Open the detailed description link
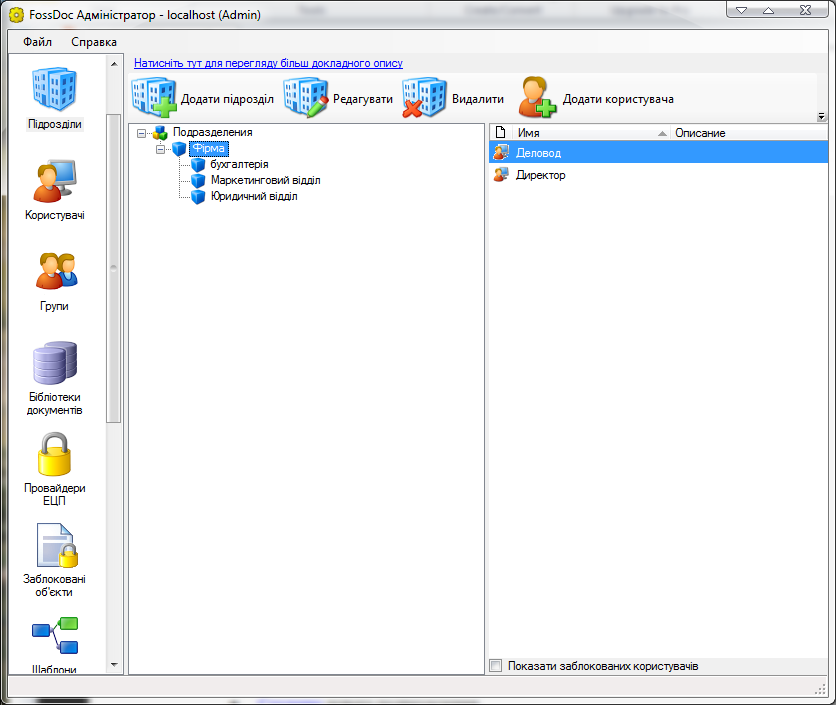 (x=268, y=63)
